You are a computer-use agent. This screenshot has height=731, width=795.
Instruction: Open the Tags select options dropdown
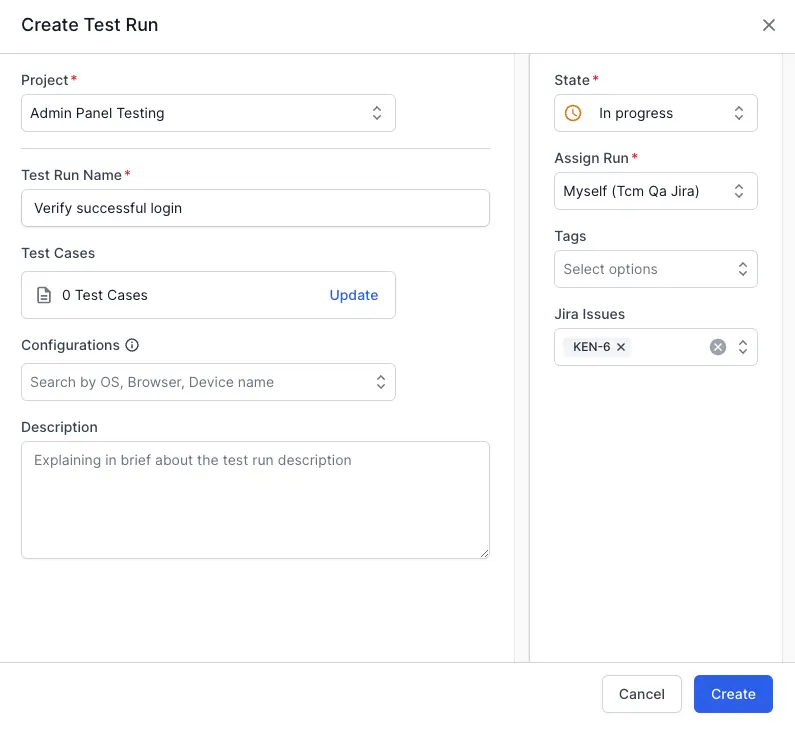(x=655, y=269)
